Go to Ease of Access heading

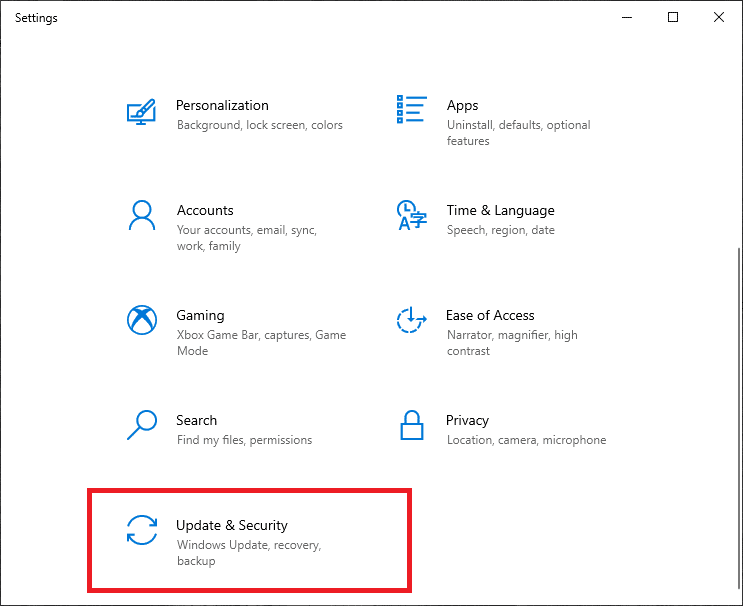pos(490,315)
